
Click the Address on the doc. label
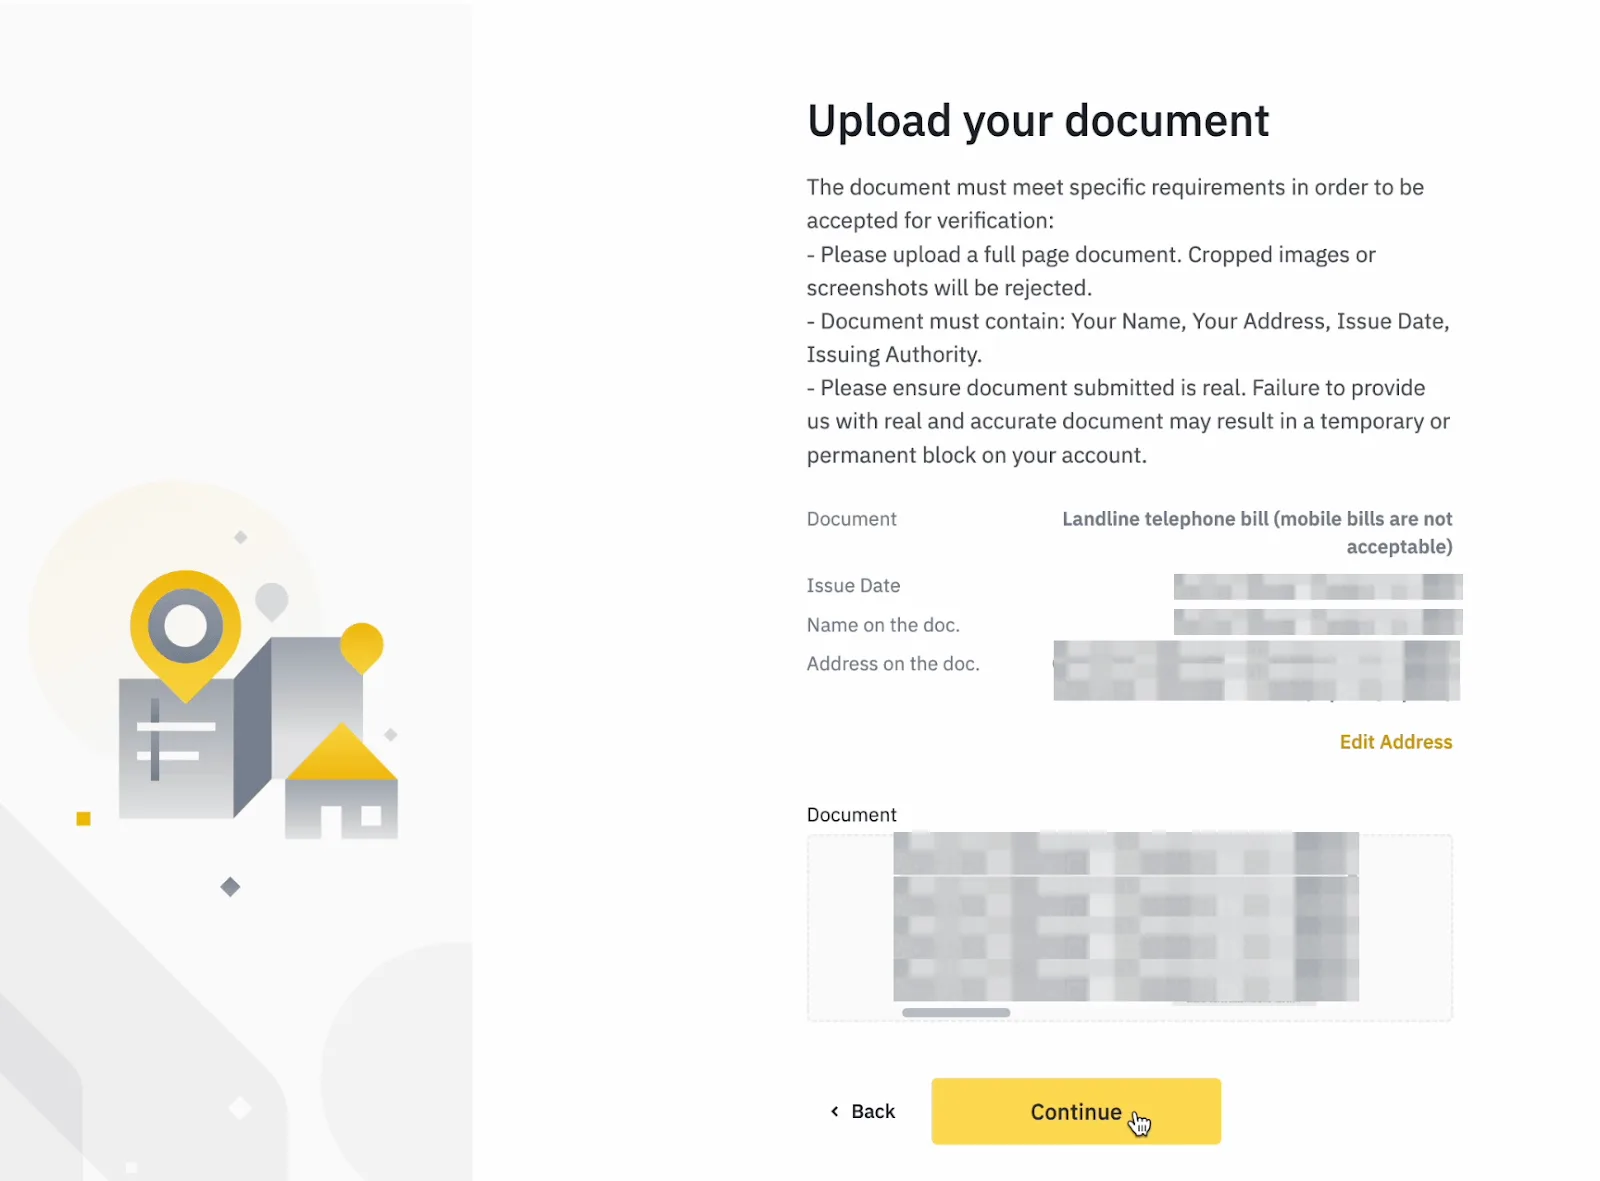pyautogui.click(x=893, y=664)
